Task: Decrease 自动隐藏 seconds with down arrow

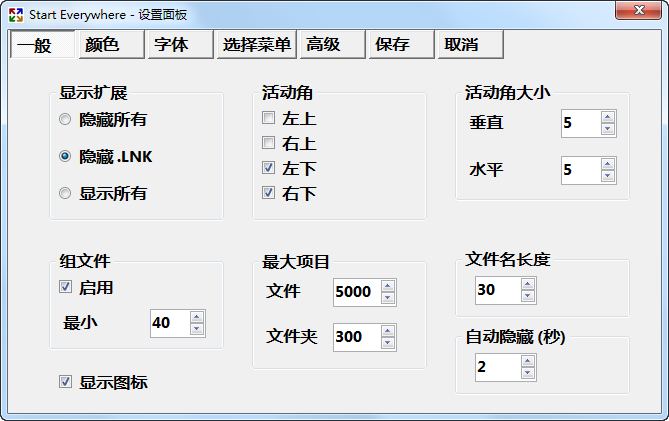Action: point(528,374)
